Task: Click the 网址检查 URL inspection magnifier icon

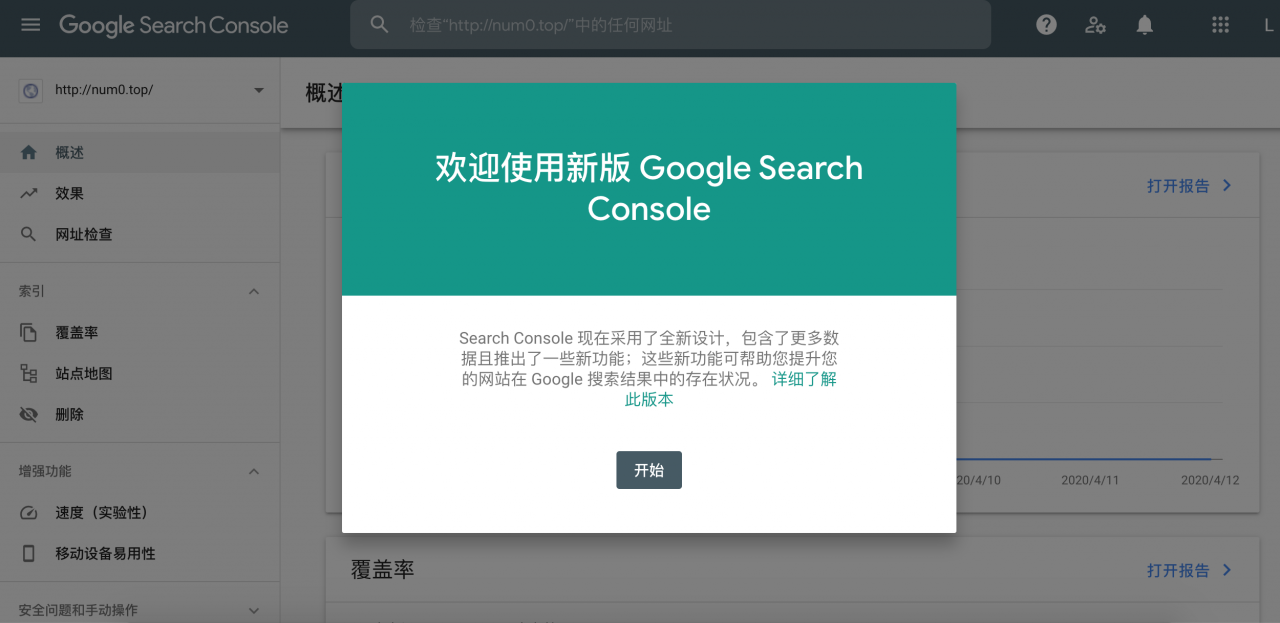Action: point(30,234)
